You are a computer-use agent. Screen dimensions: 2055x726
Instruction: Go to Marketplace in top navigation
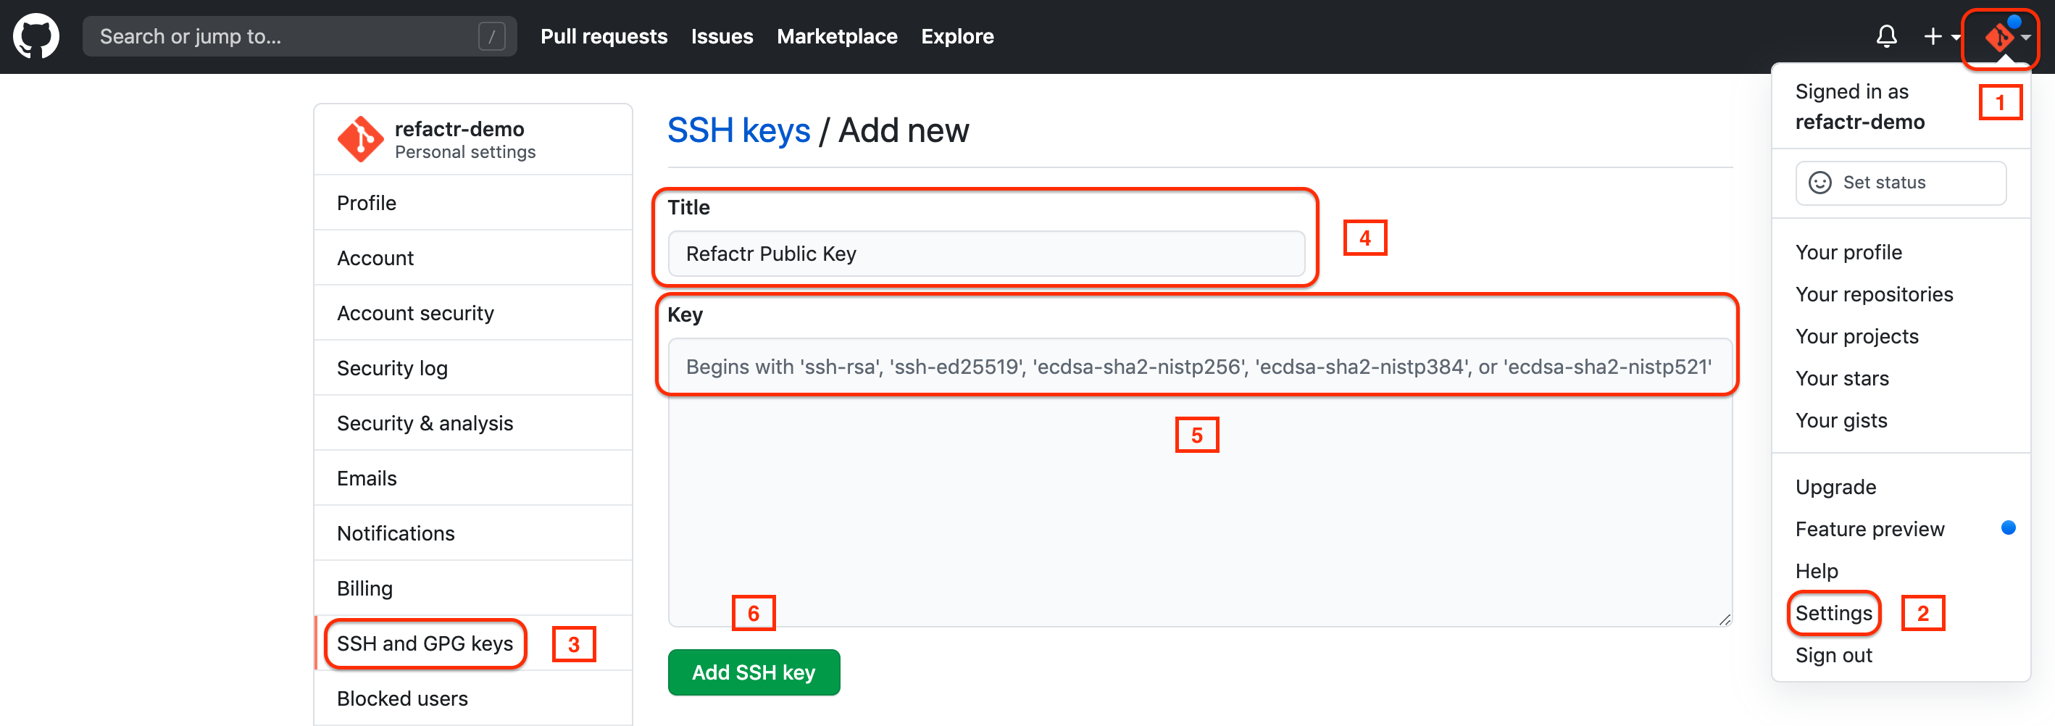(836, 37)
